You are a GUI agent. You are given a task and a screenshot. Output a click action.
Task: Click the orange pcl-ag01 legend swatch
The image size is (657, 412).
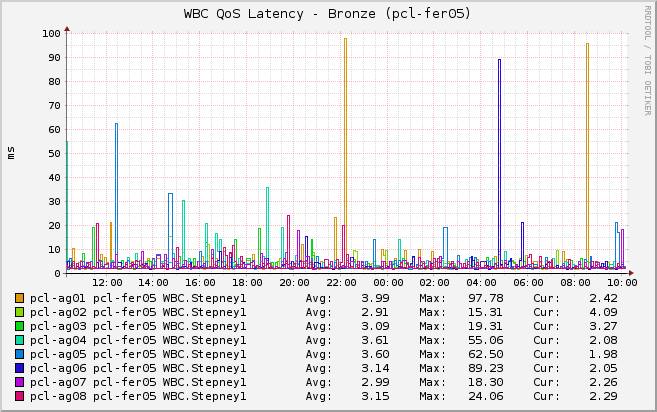point(19,298)
